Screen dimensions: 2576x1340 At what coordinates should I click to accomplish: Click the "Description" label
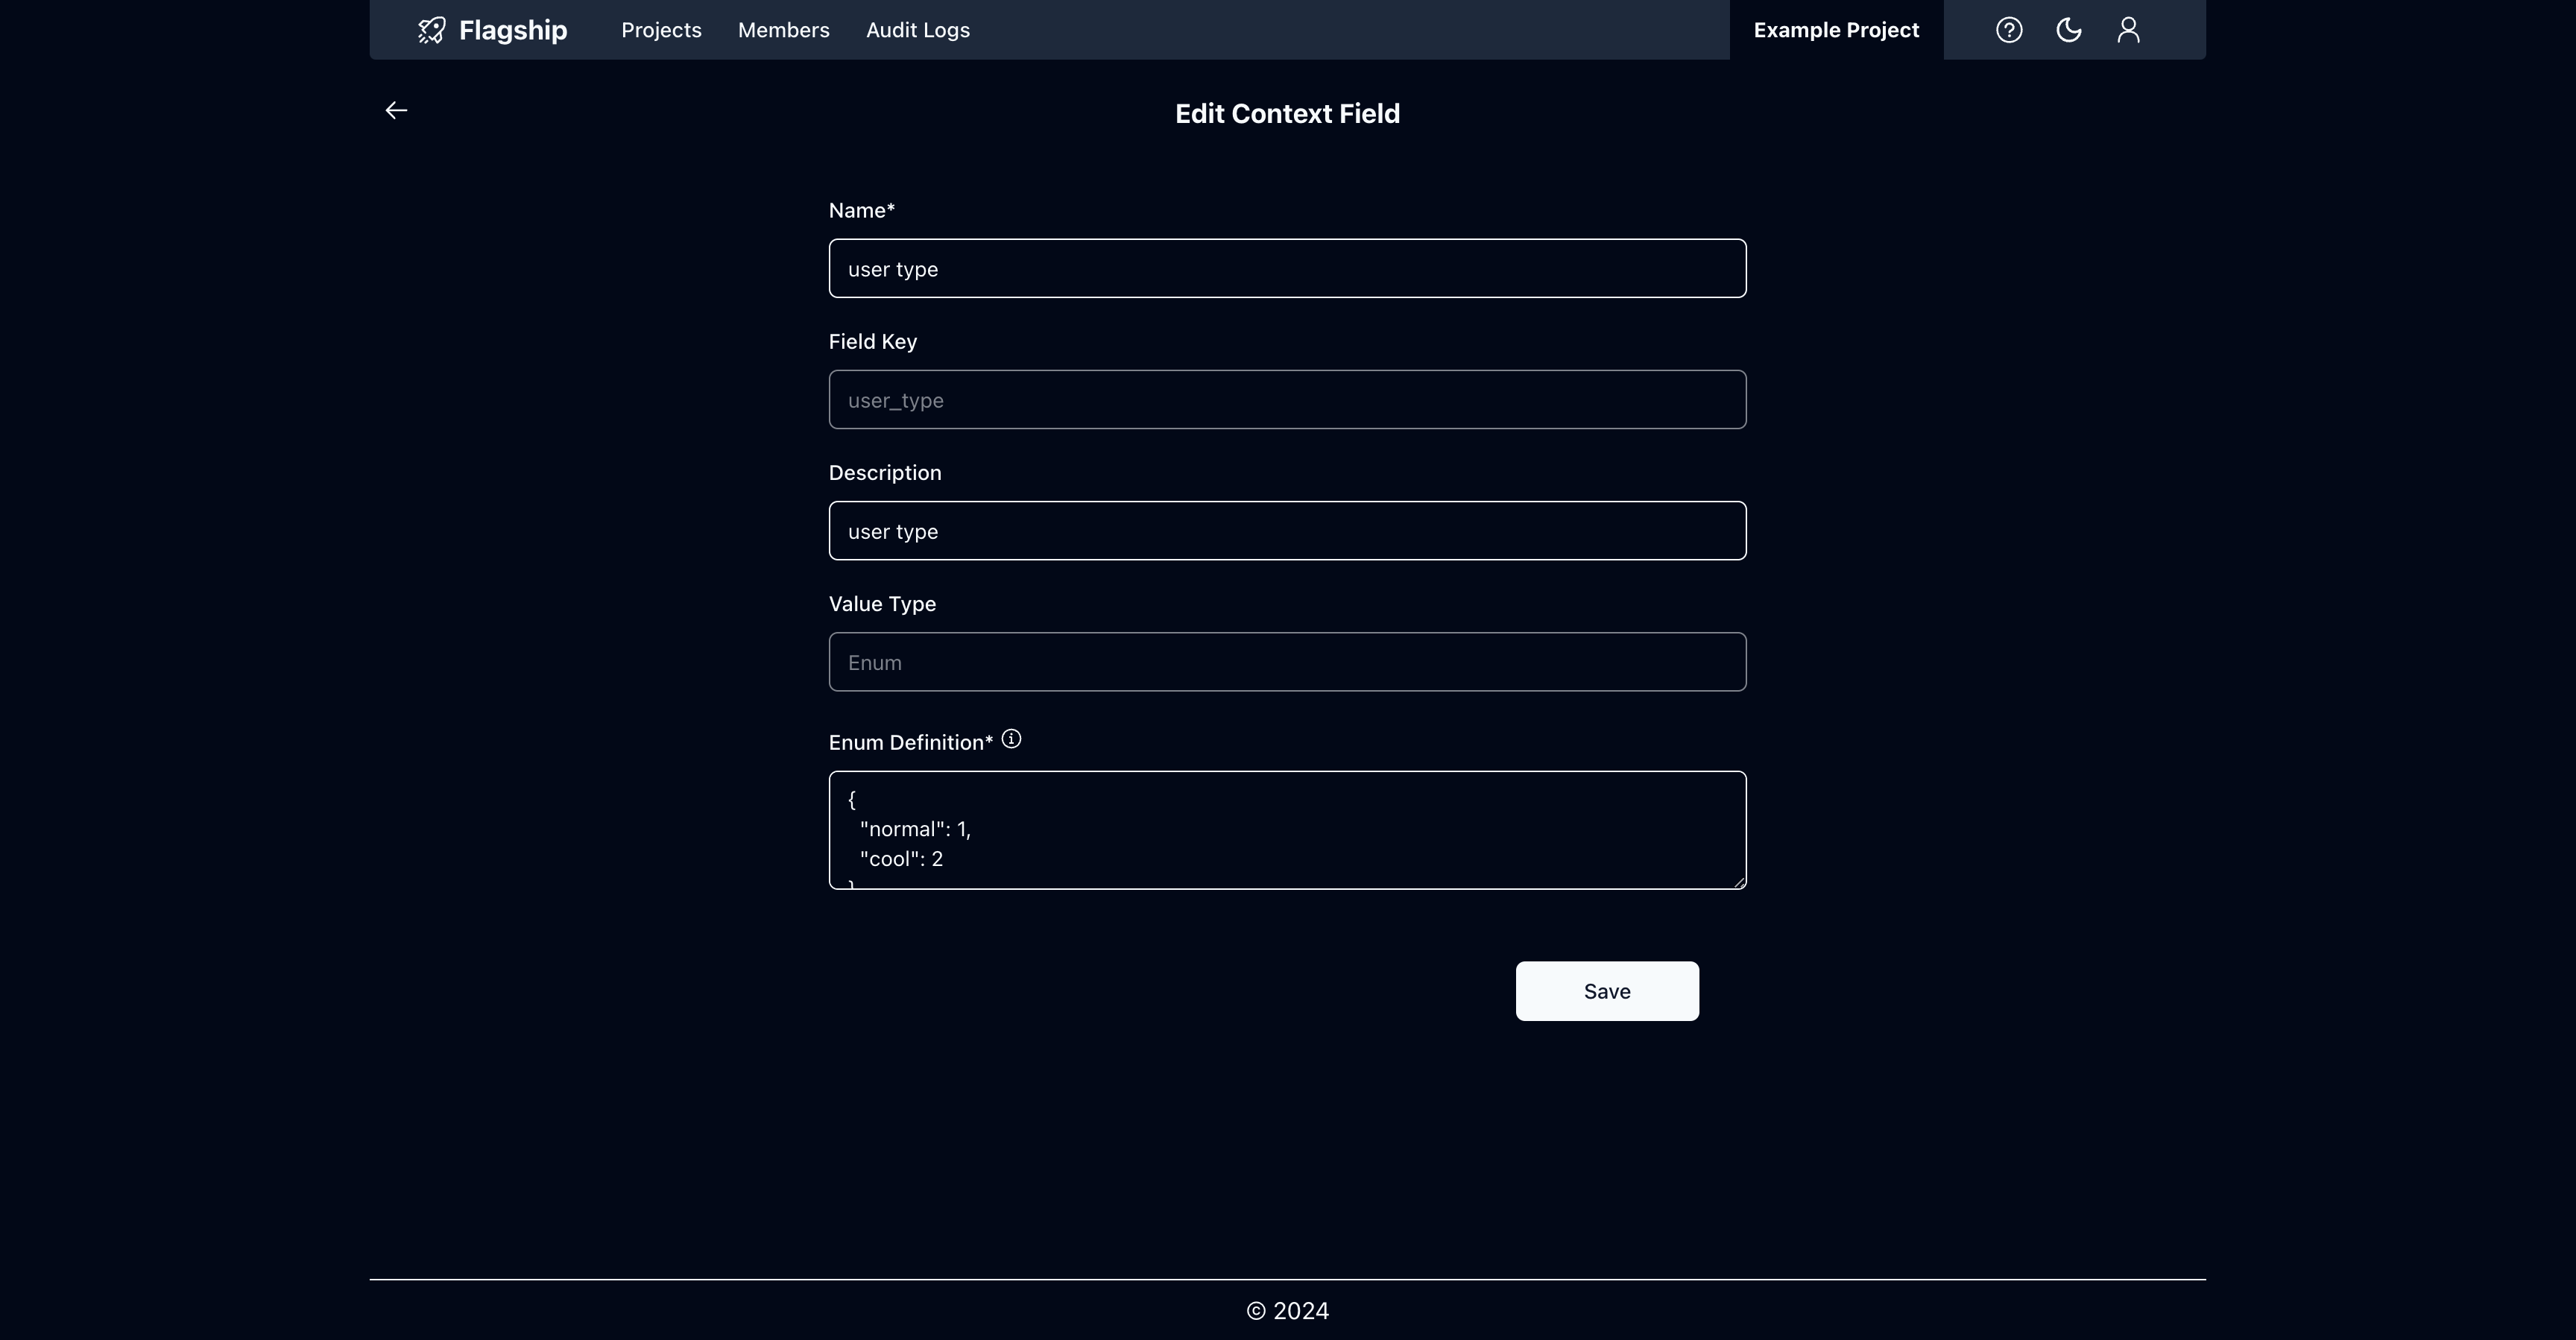(885, 473)
